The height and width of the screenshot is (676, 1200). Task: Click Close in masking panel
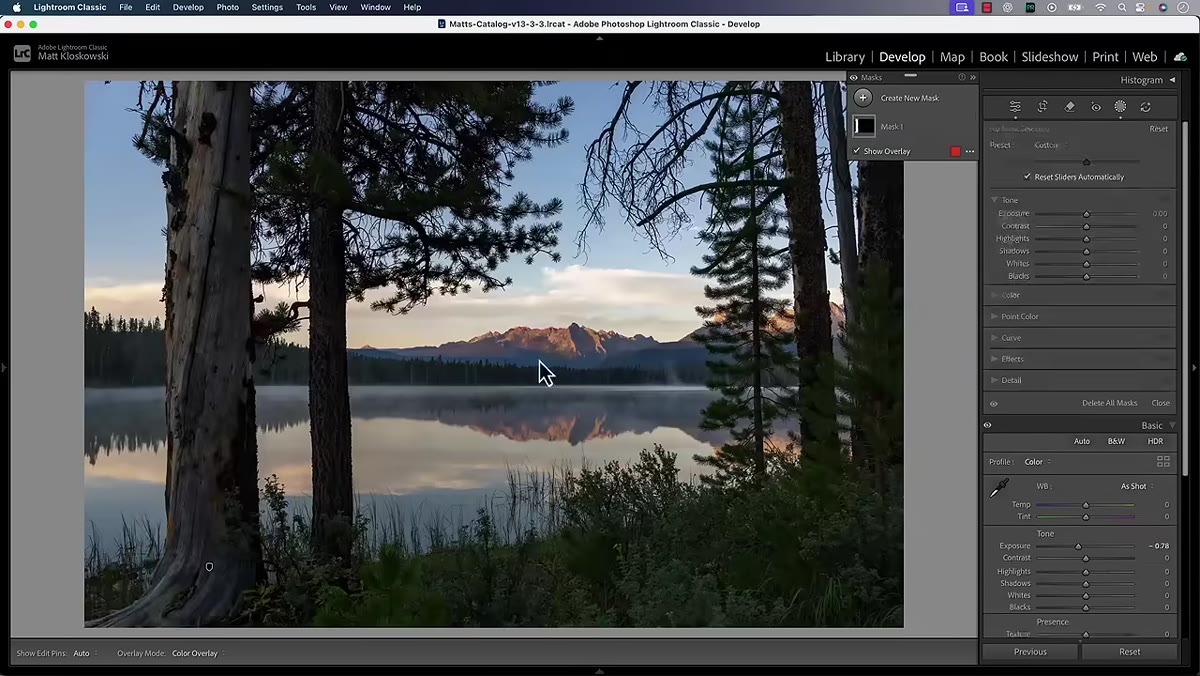tap(1160, 403)
